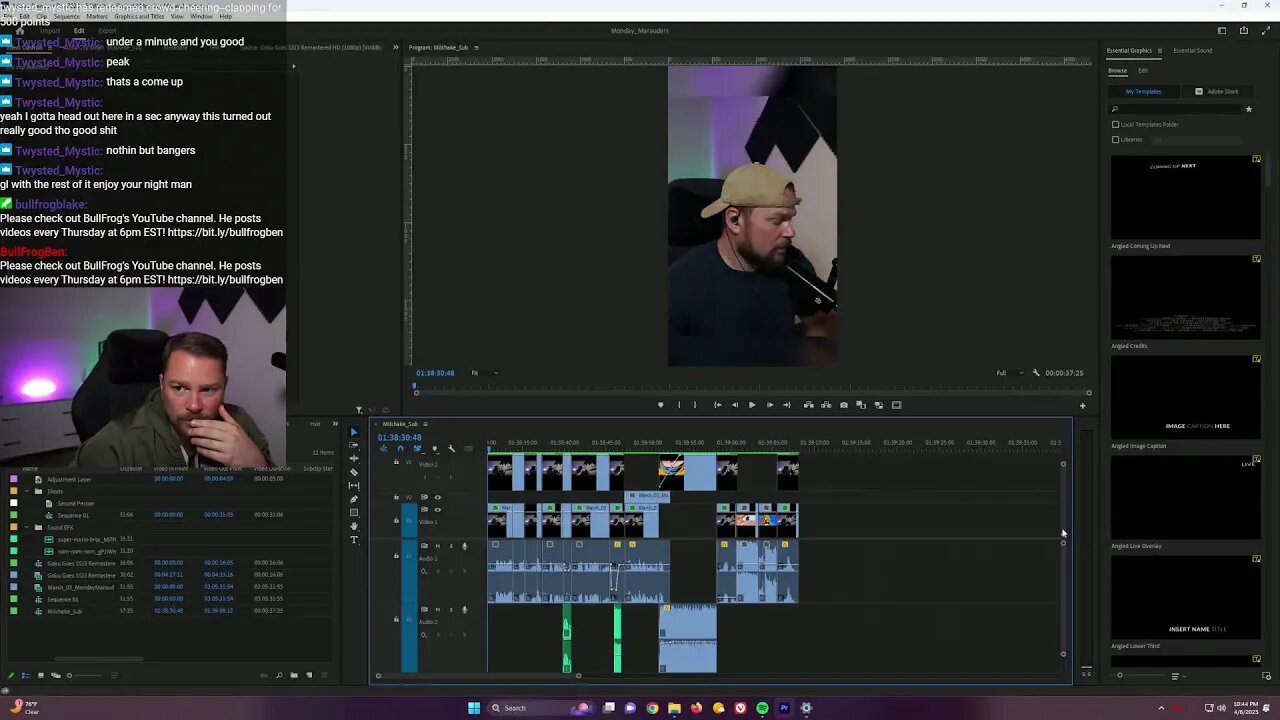Open the bit.ly/bullfrogben link from bullfrogblake
This screenshot has height=720, width=1280.
[225, 232]
